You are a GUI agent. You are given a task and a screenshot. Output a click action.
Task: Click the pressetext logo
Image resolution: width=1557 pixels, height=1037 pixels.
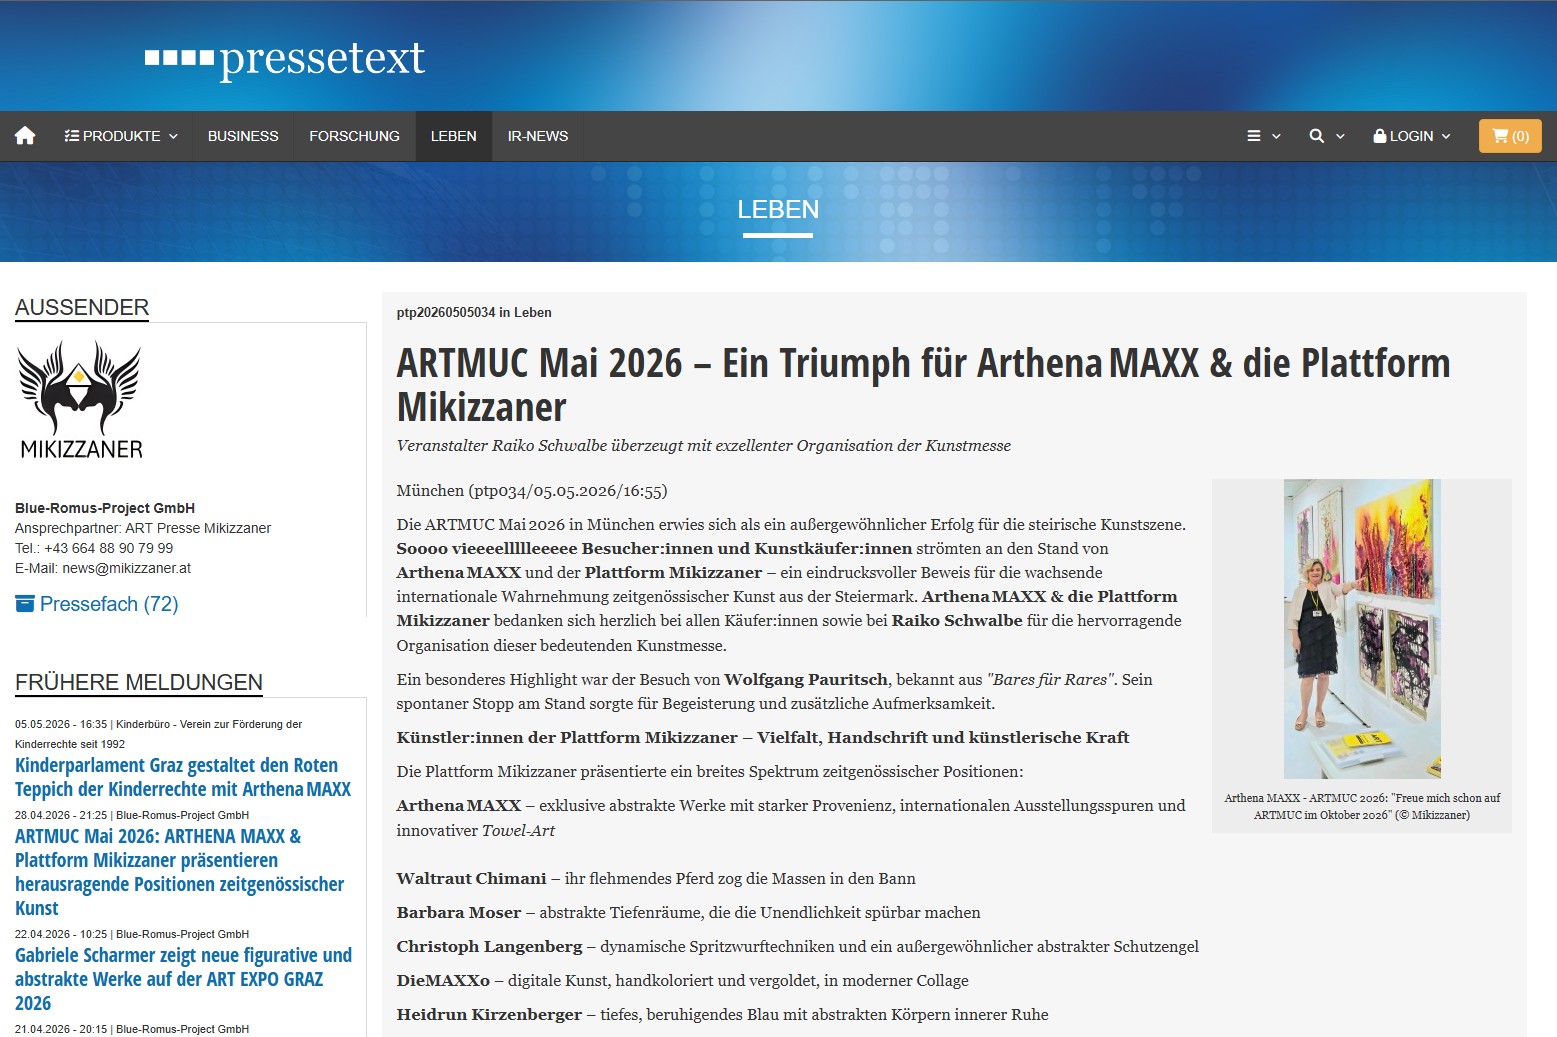(285, 58)
